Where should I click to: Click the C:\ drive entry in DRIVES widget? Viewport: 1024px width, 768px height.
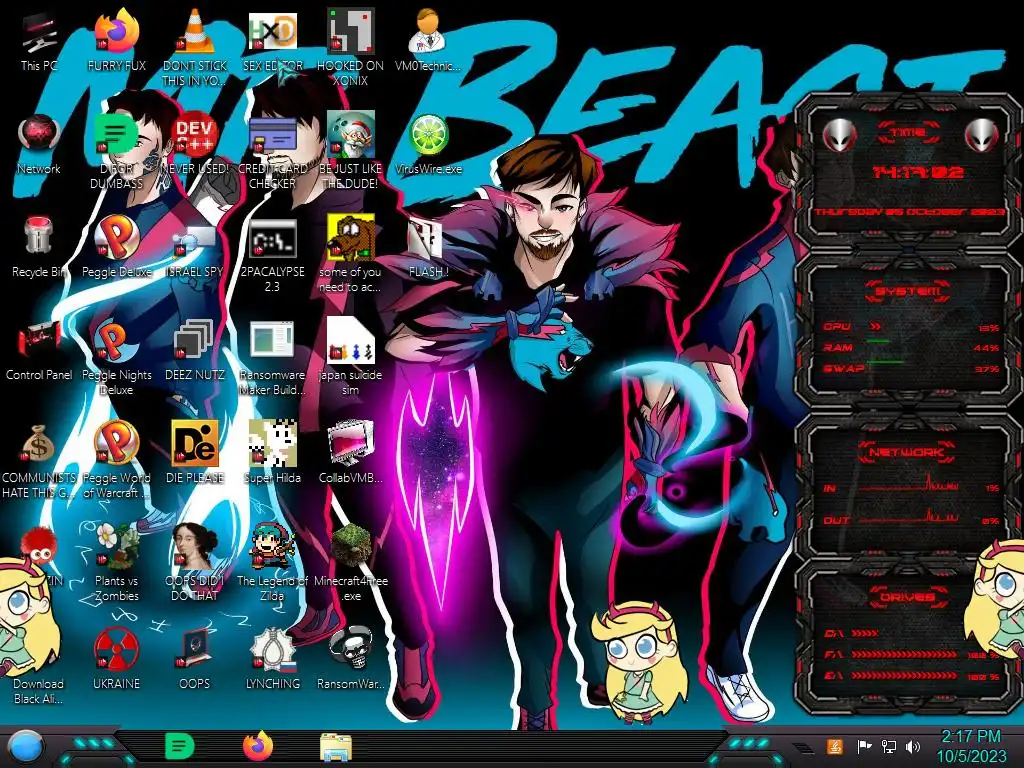pyautogui.click(x=852, y=633)
